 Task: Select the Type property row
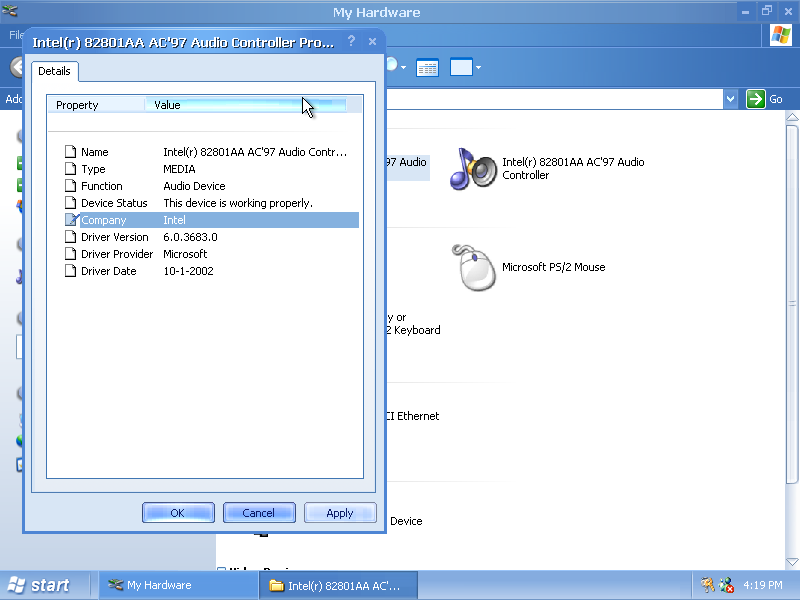[x=212, y=169]
